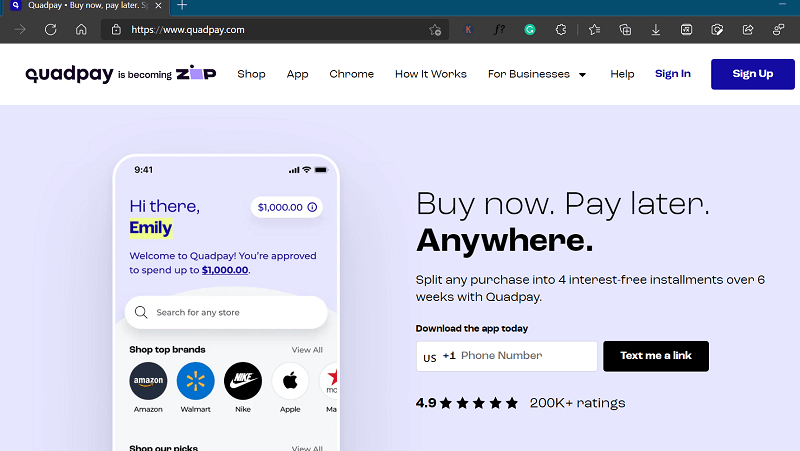
Task: Click the Amazon brand icon
Action: tap(148, 381)
